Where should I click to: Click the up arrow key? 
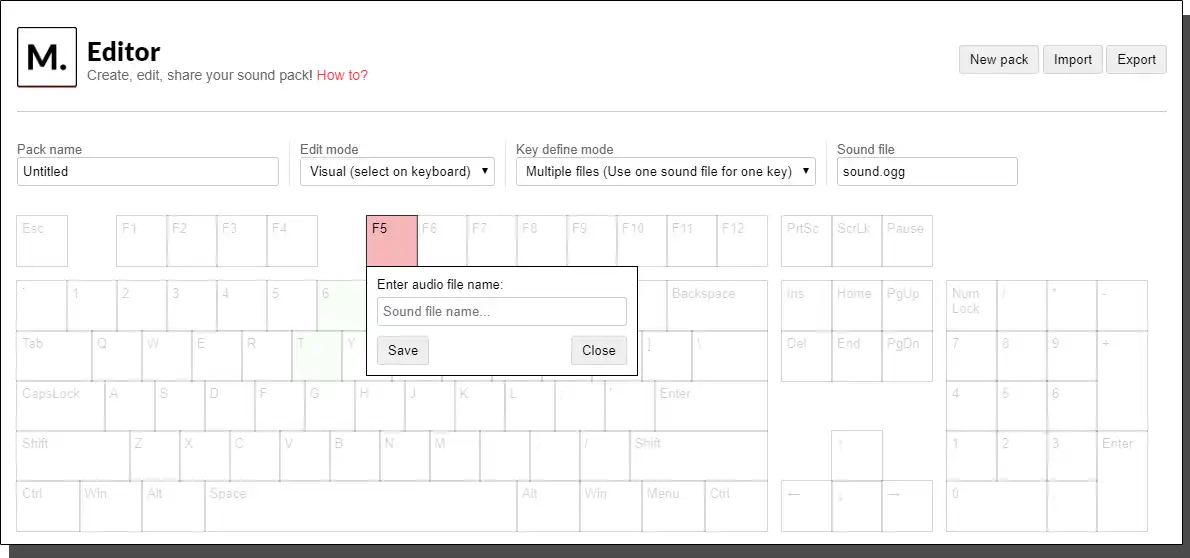pyautogui.click(x=857, y=455)
